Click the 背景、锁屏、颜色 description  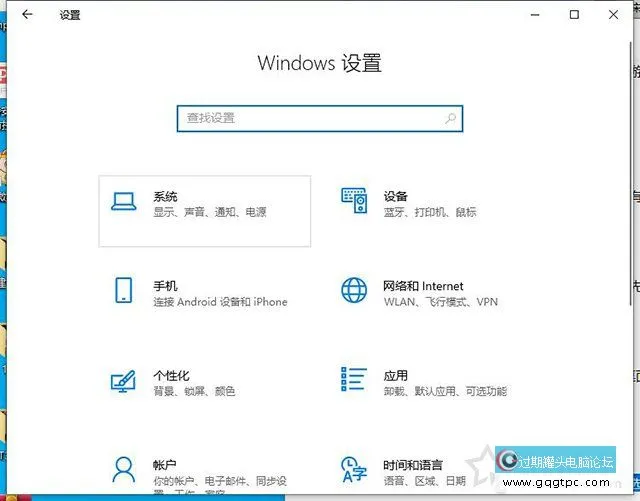tap(194, 392)
